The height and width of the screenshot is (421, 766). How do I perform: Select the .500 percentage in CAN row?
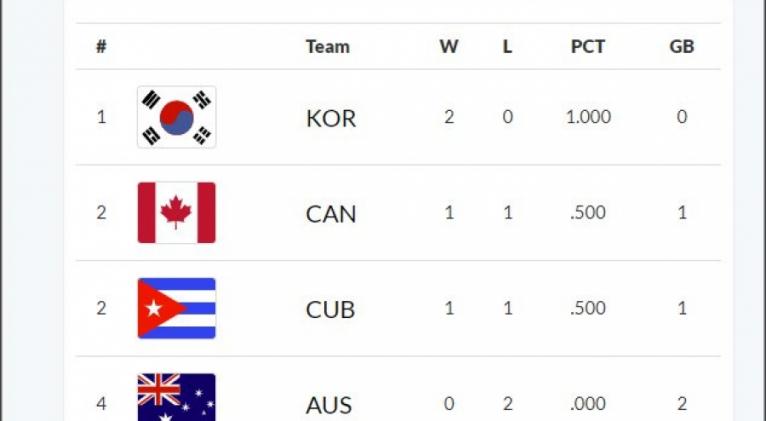pos(588,213)
